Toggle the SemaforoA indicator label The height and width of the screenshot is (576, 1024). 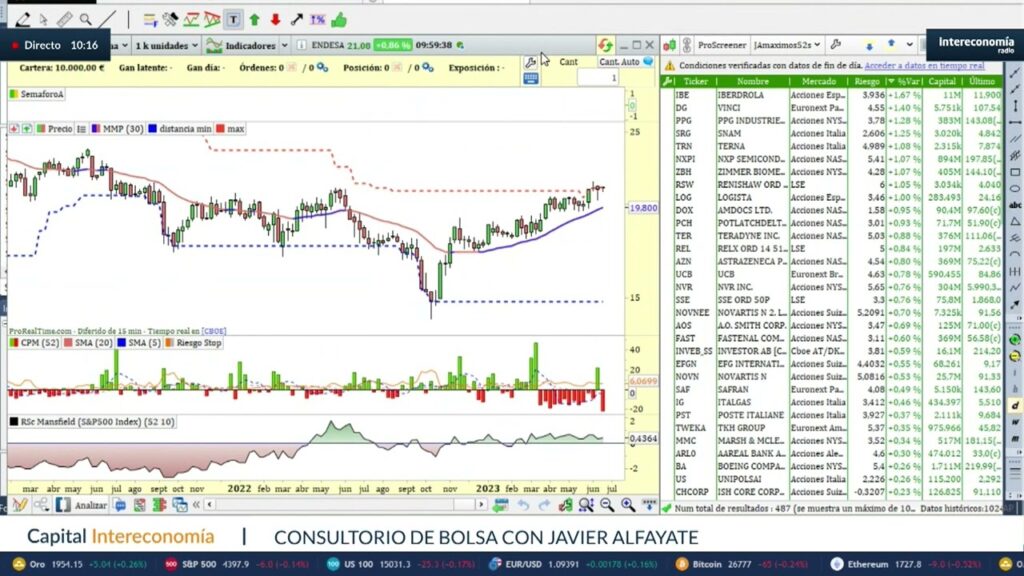point(37,94)
